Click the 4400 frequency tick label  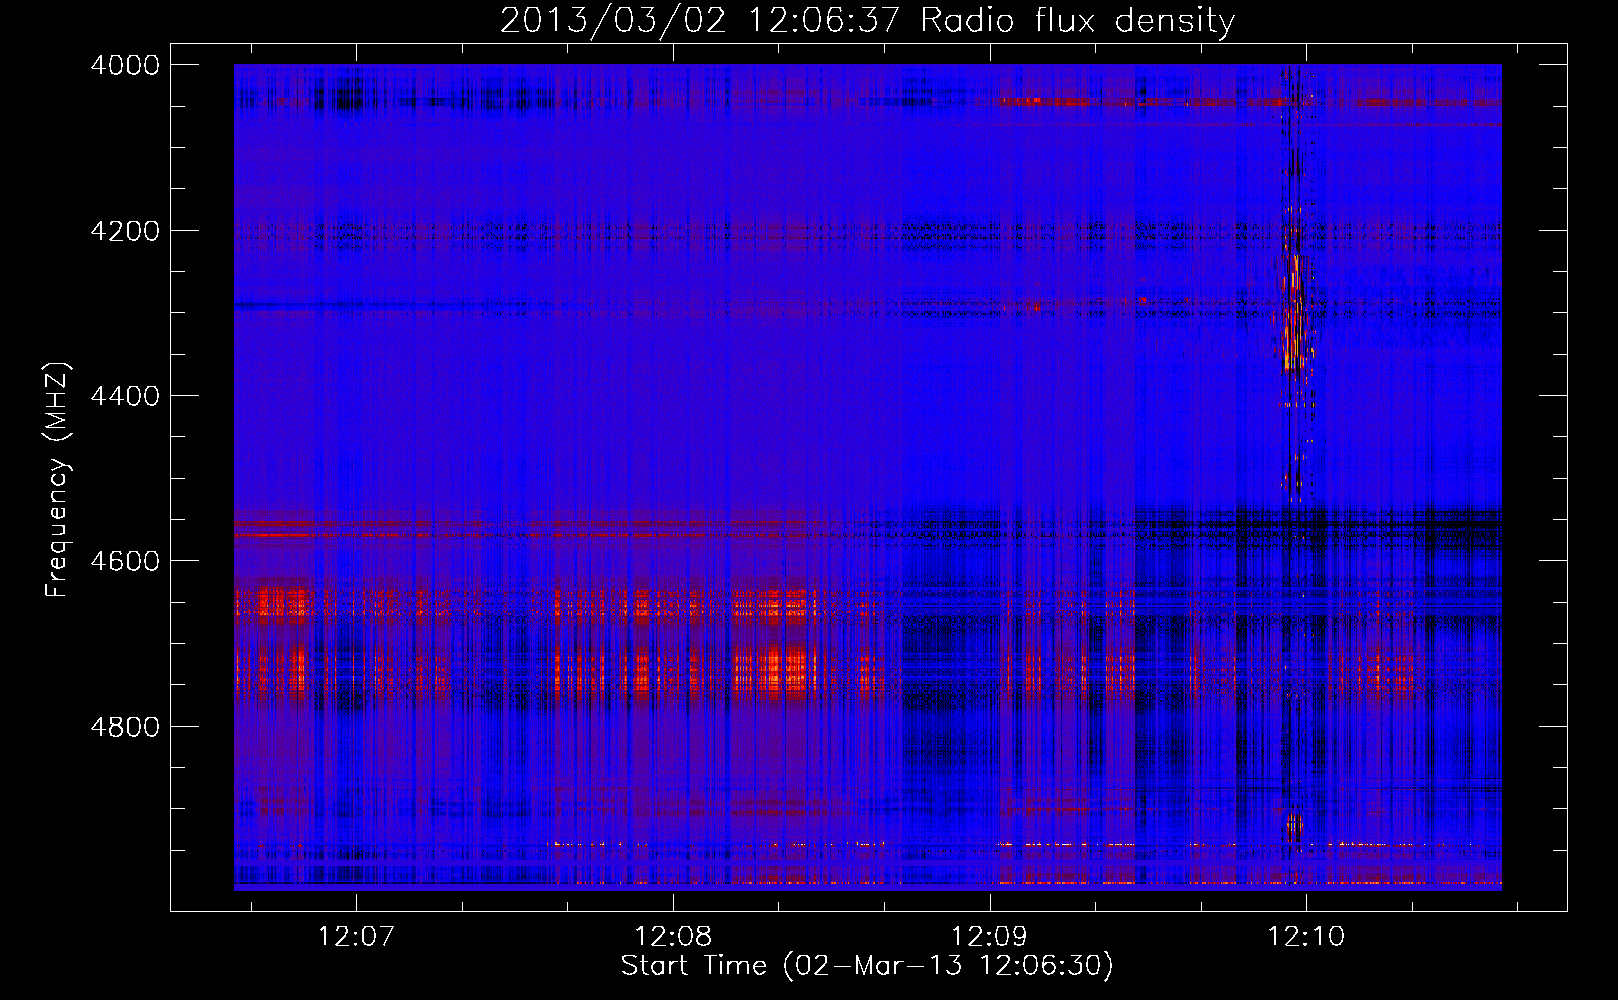coord(125,396)
